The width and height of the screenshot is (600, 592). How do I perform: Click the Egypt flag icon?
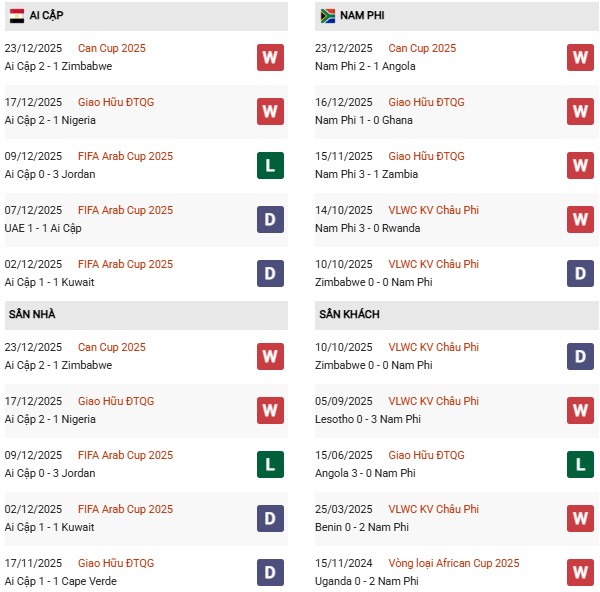[15, 16]
